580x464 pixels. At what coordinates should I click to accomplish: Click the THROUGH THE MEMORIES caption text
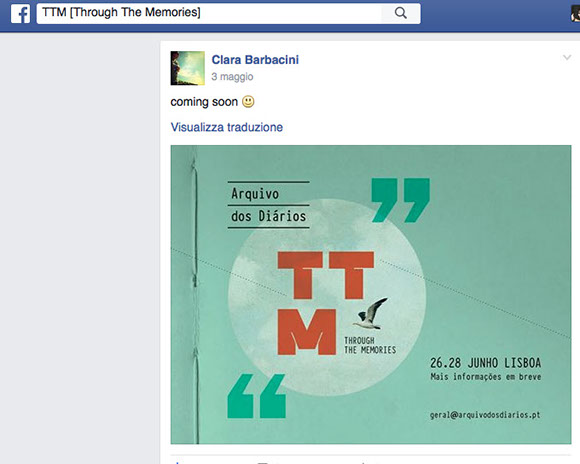point(370,345)
